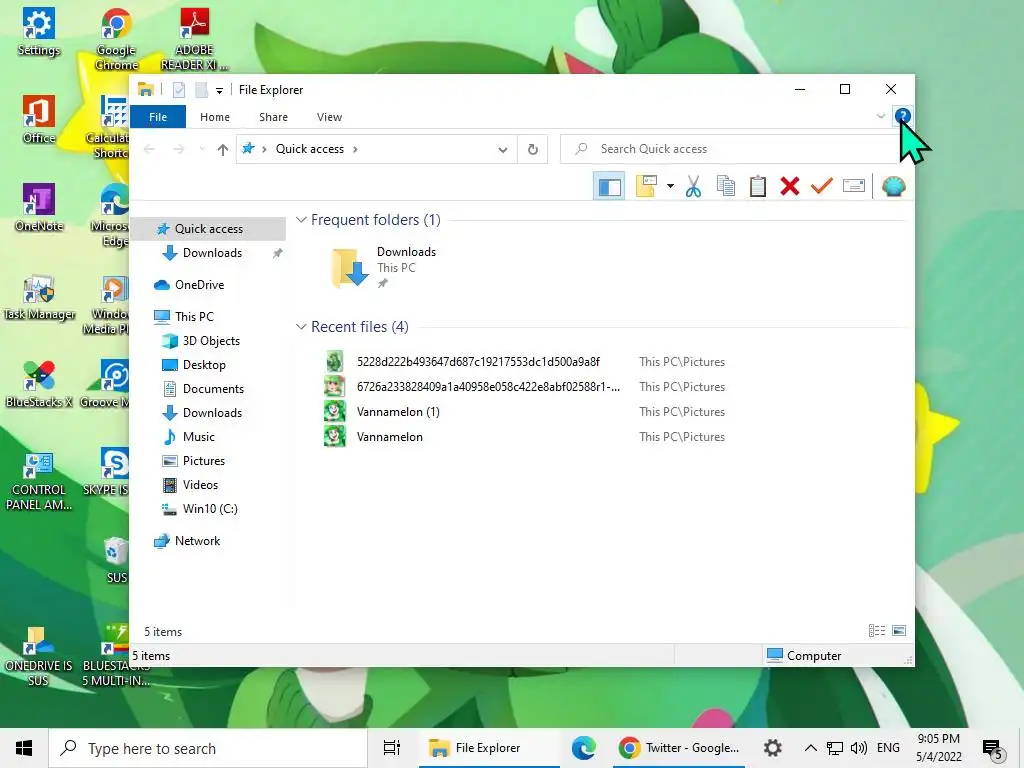The height and width of the screenshot is (768, 1024).
Task: Switch to Twitter Google Chrome taskbar window
Action: point(679,748)
